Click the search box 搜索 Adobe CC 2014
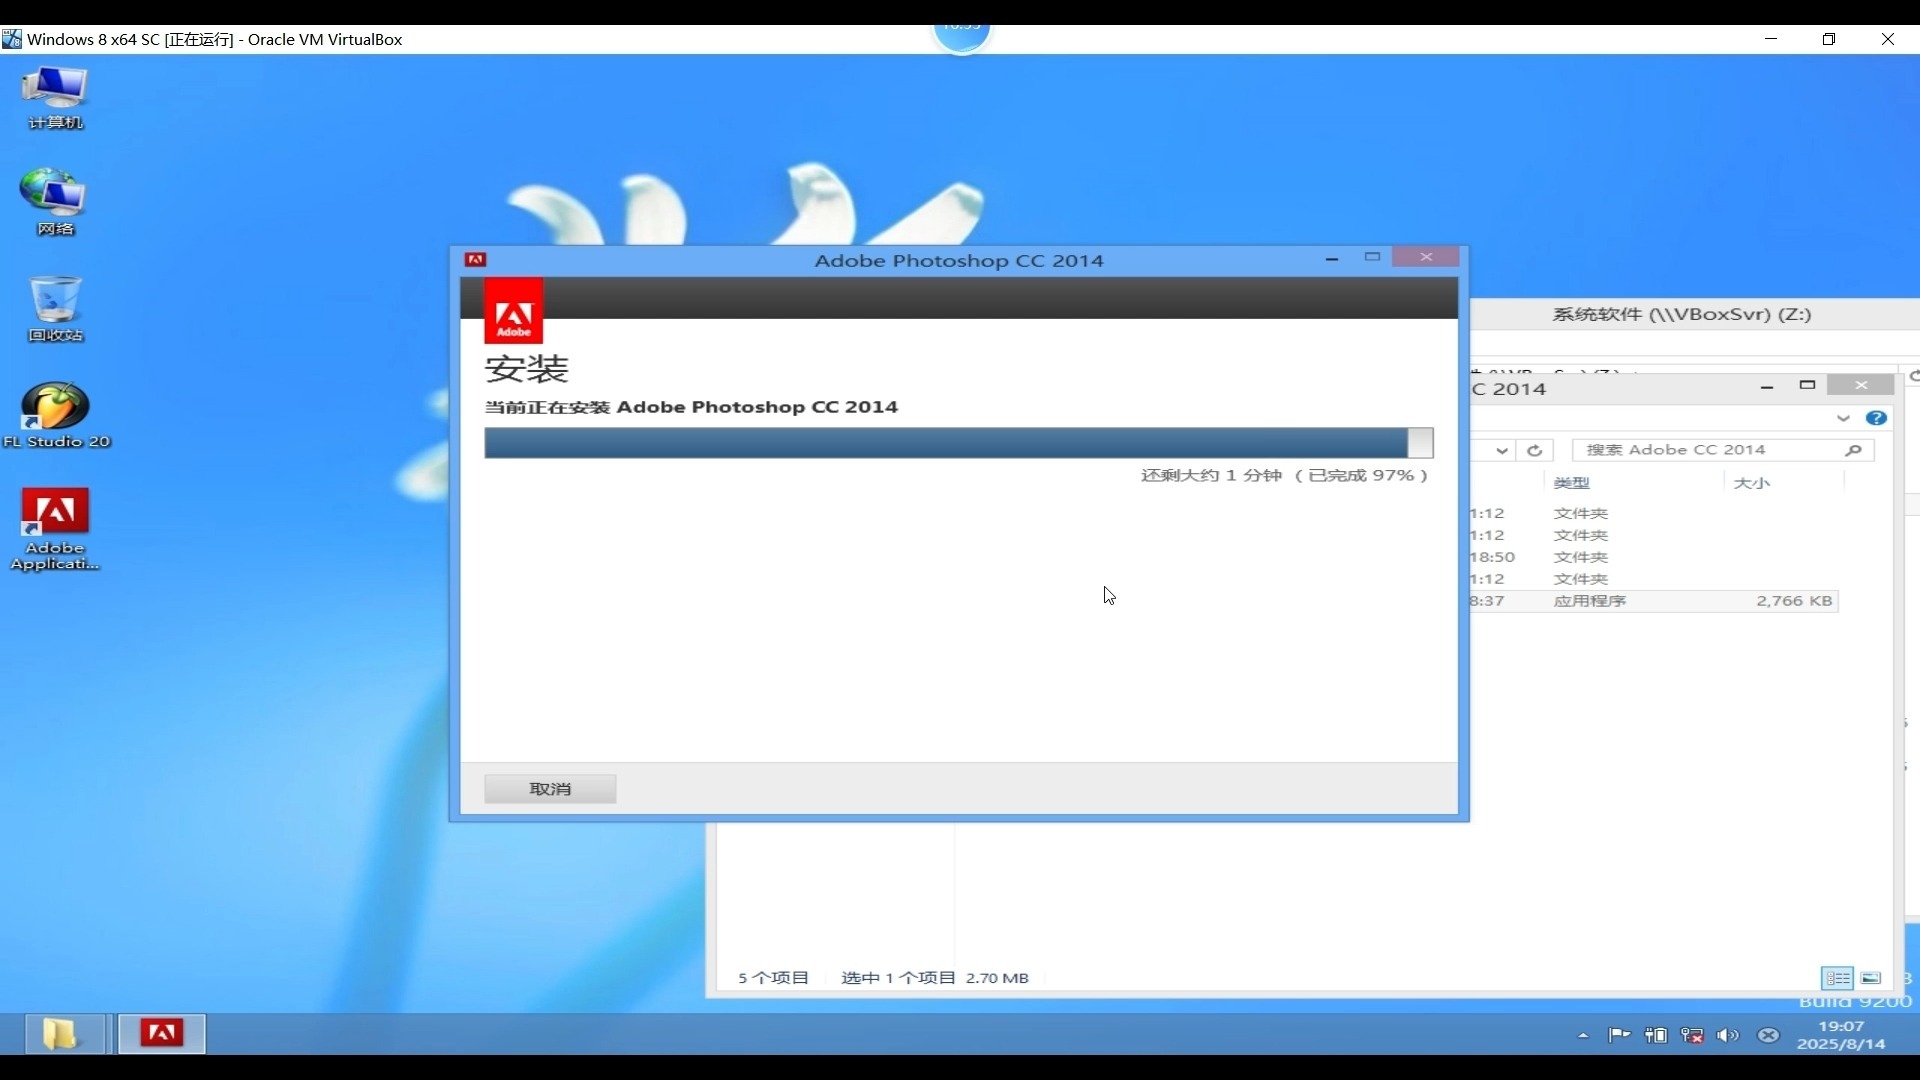Screen dimensions: 1920x1080 point(1723,450)
